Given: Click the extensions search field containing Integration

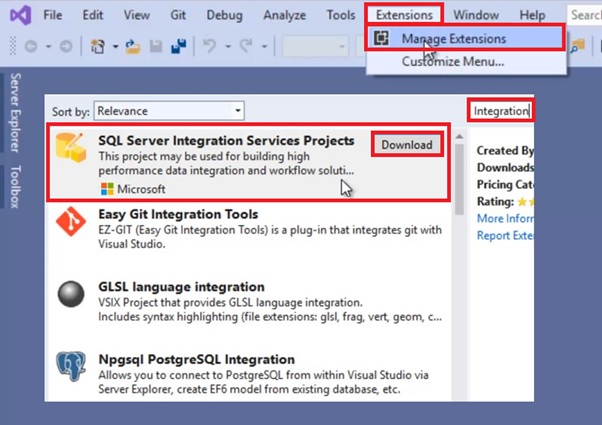Looking at the screenshot, I should (x=501, y=111).
